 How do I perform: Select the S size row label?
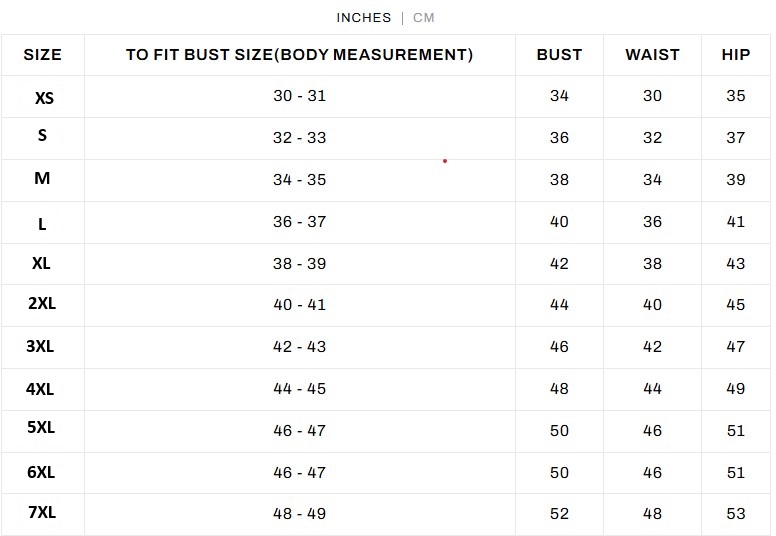pos(42,135)
